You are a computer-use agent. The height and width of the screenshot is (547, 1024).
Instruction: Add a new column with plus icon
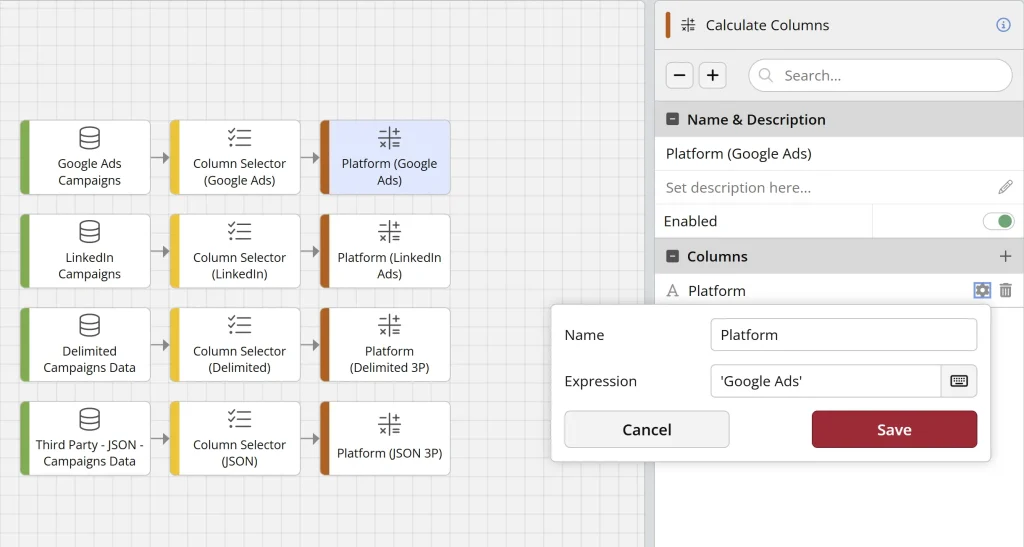click(x=1005, y=257)
